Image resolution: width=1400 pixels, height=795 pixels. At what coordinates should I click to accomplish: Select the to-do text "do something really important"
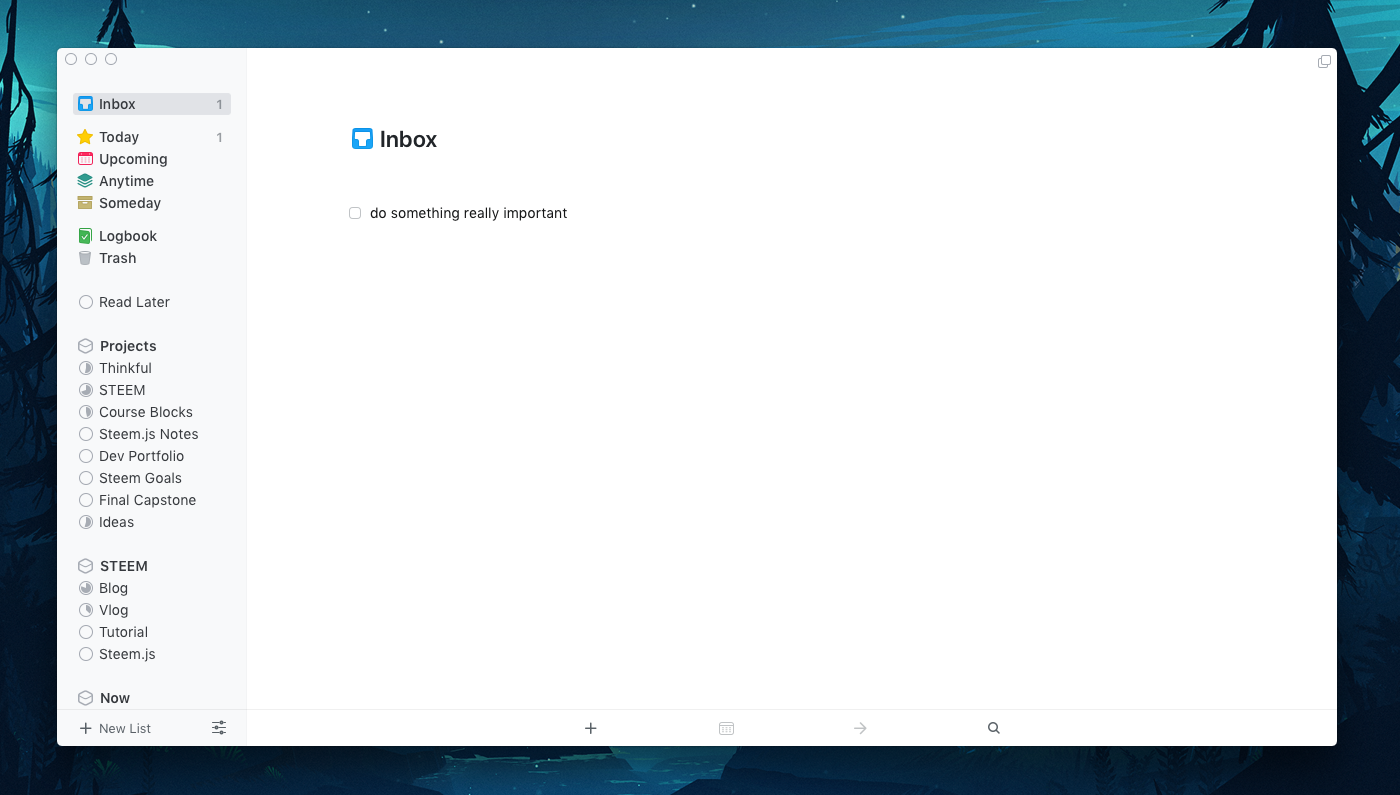(468, 213)
